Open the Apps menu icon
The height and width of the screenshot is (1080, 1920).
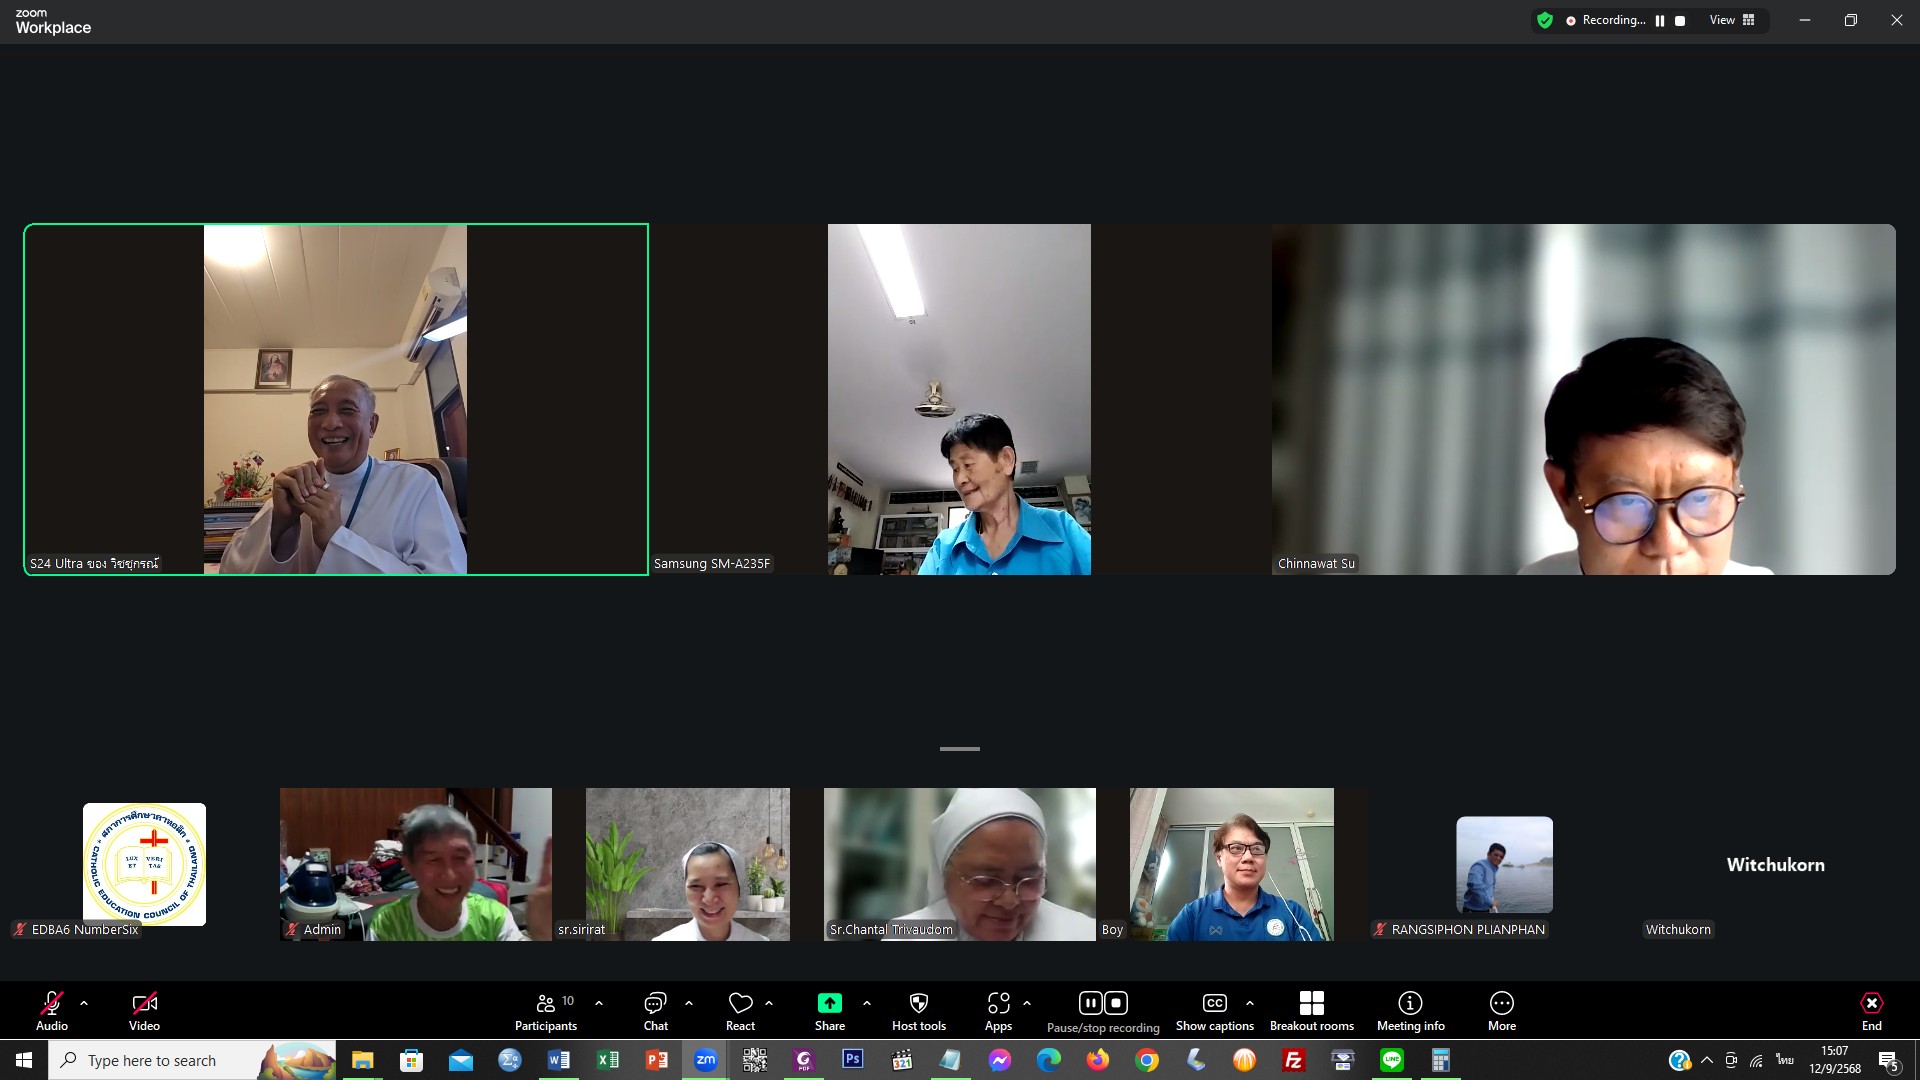tap(998, 1003)
